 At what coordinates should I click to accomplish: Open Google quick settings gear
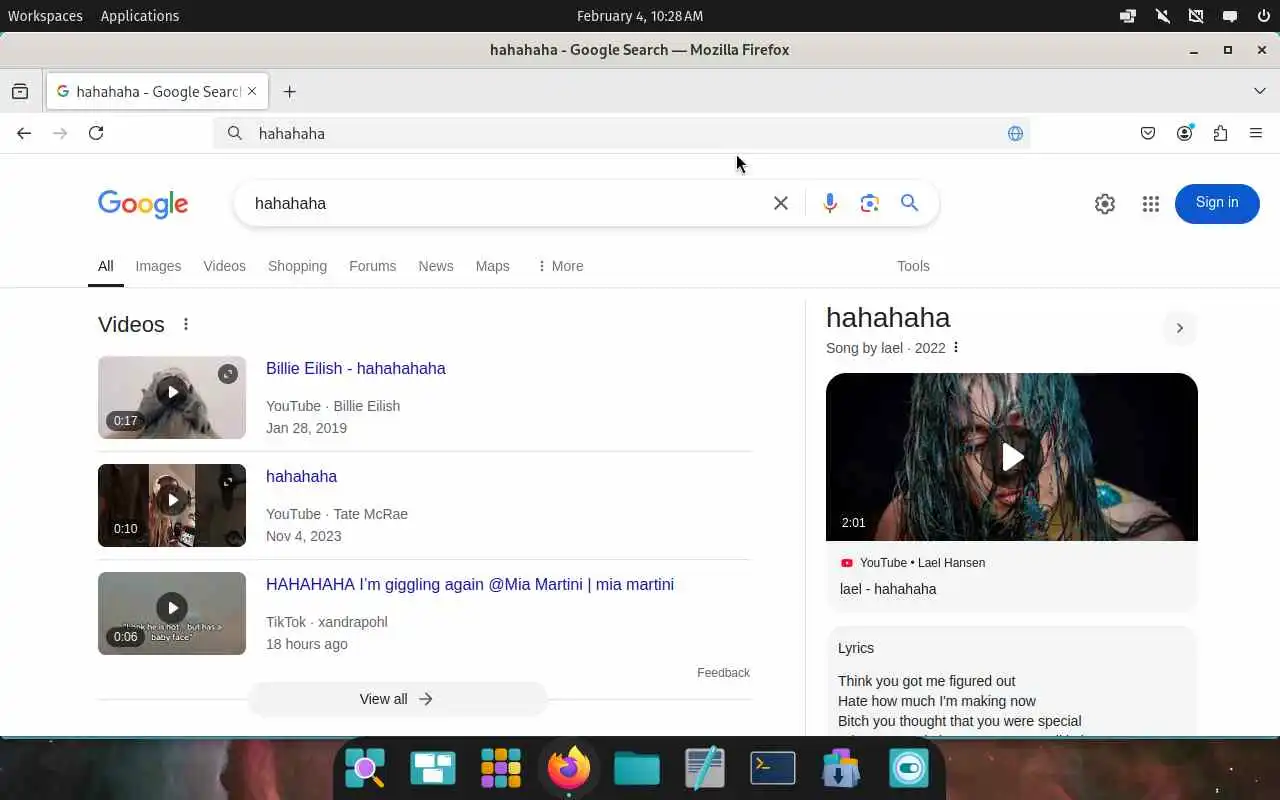(1105, 203)
